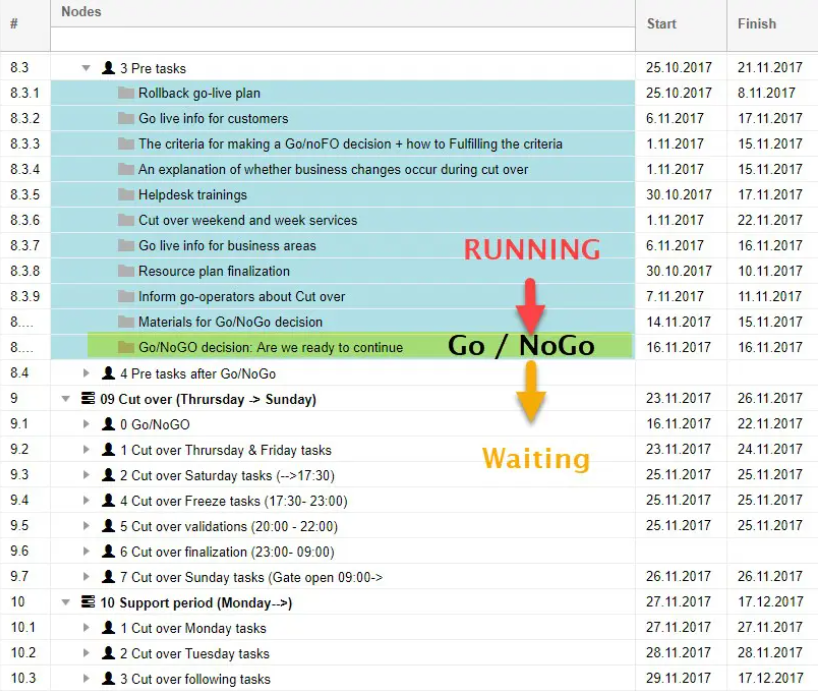Click stack icon beside 10 Support period
This screenshot has width=825, height=691.
pyautogui.click(x=88, y=603)
